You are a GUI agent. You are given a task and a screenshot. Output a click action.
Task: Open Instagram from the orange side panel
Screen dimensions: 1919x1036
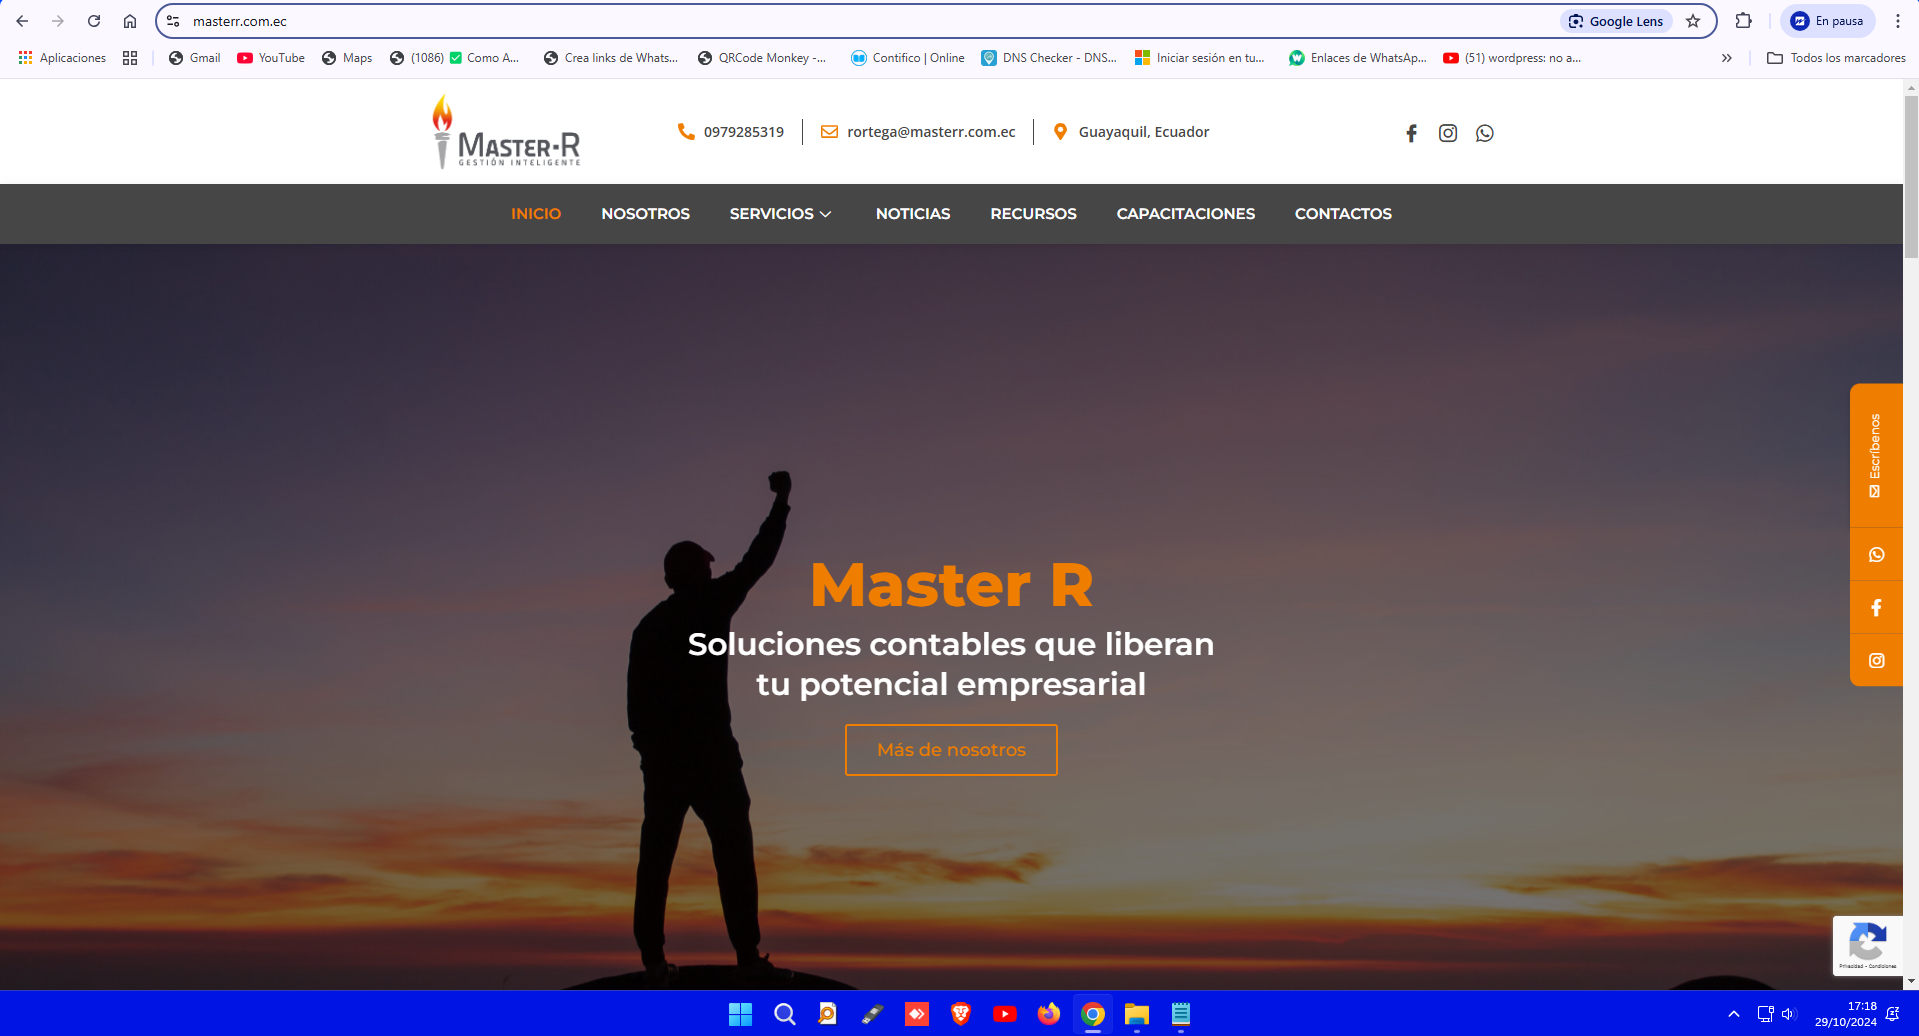[1876, 661]
